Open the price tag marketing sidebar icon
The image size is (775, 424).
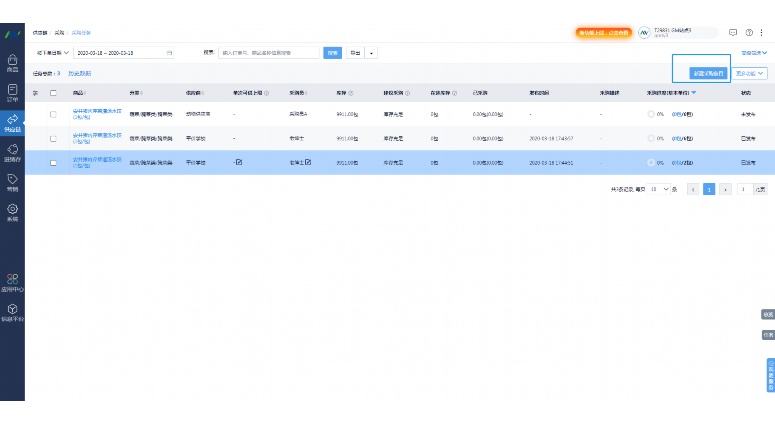tap(12, 179)
